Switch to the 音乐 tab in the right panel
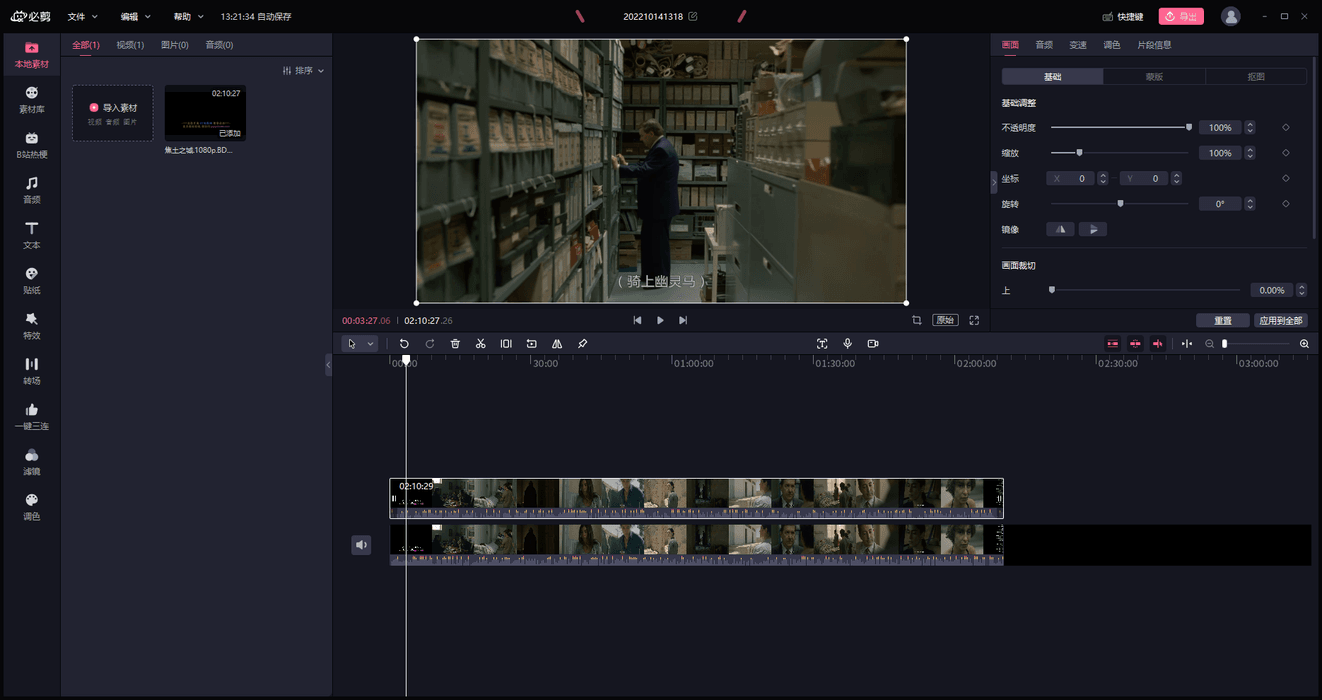The height and width of the screenshot is (700, 1322). 1043,44
